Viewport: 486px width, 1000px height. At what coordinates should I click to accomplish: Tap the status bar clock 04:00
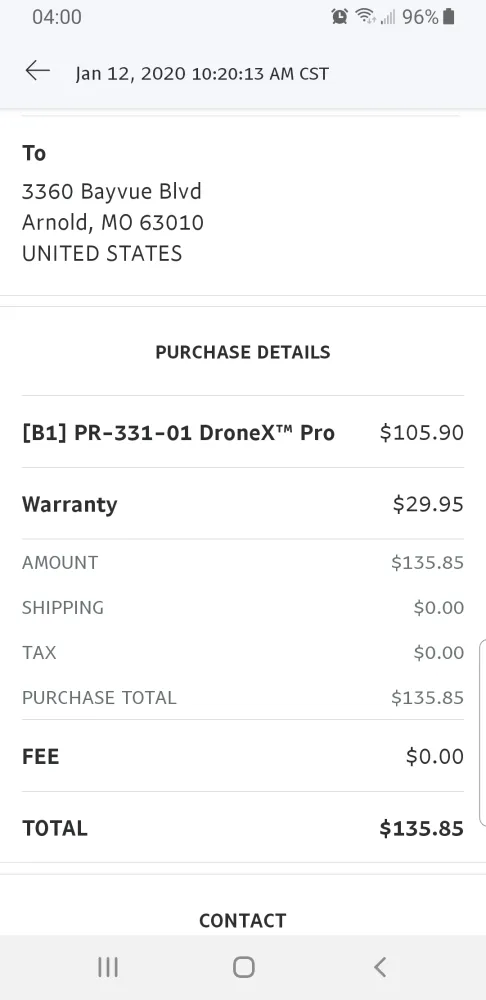[57, 17]
